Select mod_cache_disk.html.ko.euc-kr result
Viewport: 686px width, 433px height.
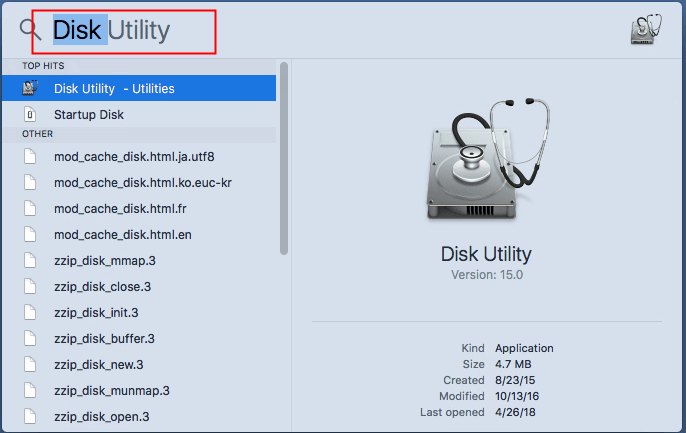(x=139, y=182)
